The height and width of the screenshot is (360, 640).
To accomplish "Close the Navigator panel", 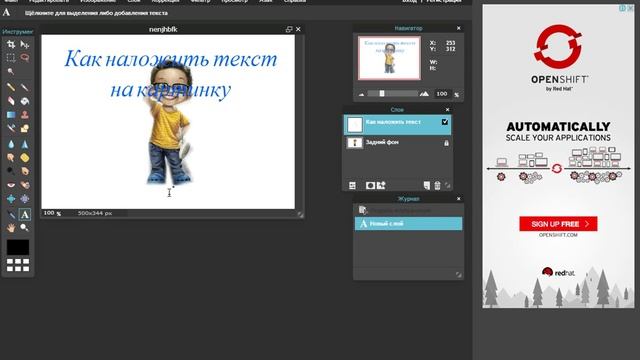I will [459, 28].
